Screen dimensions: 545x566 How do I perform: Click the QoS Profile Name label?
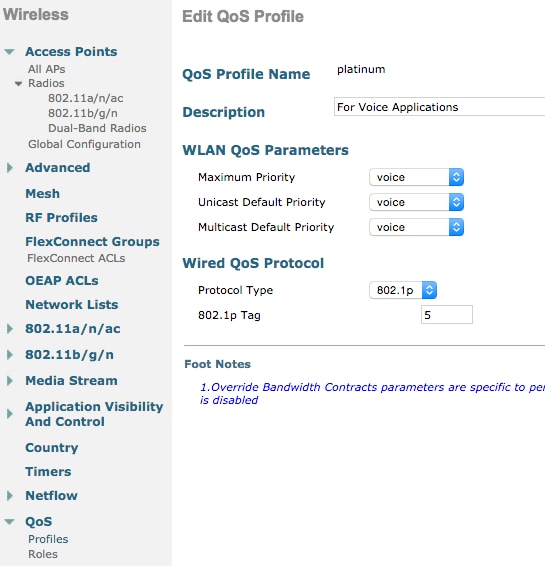pyautogui.click(x=246, y=74)
